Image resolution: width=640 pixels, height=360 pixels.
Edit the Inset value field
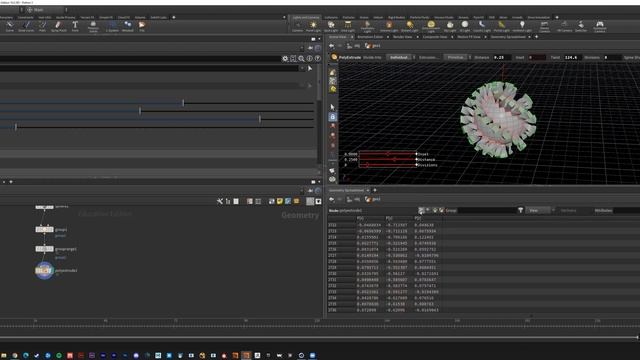click(x=536, y=58)
